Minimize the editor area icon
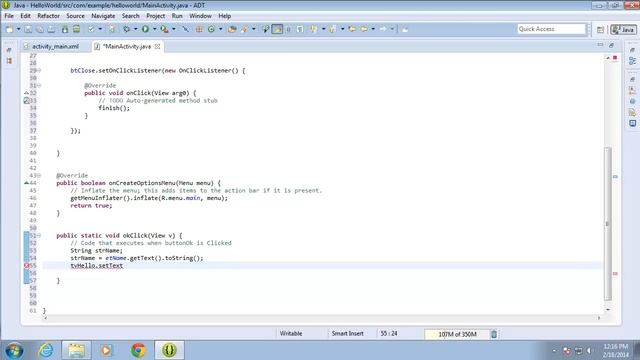This screenshot has height=360, width=640. [x=600, y=45]
